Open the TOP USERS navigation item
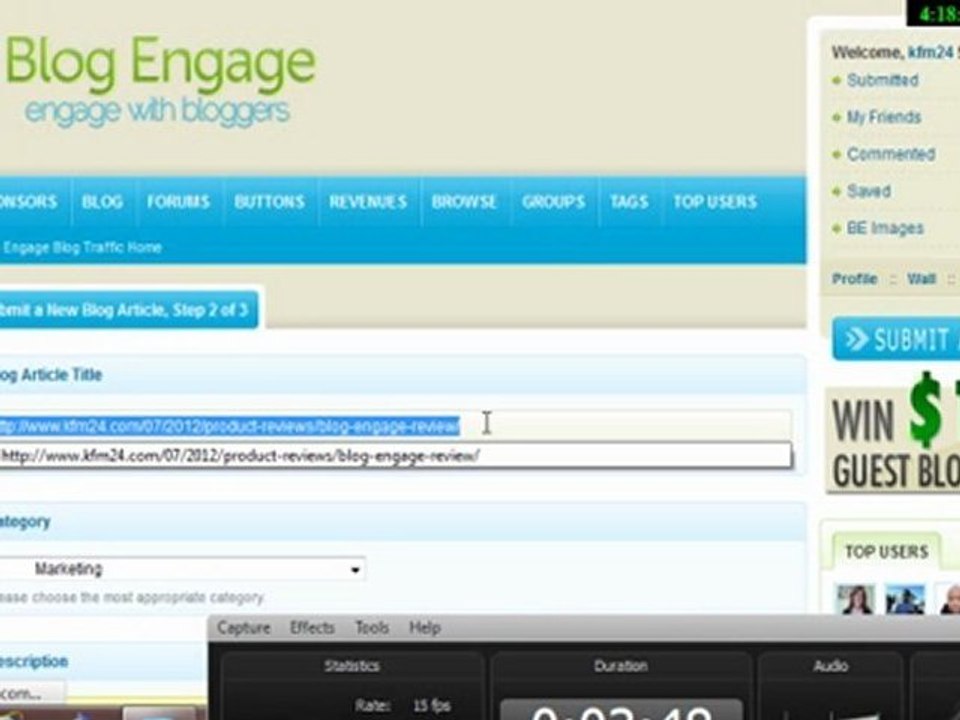960x720 pixels. click(715, 202)
